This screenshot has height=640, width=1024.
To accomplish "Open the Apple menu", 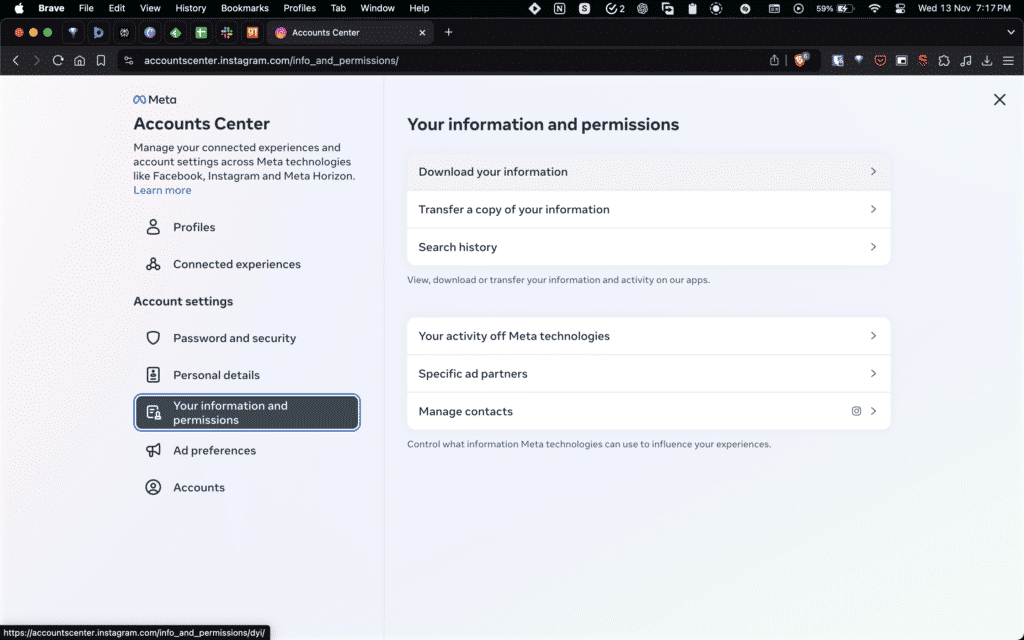I will click(x=19, y=8).
